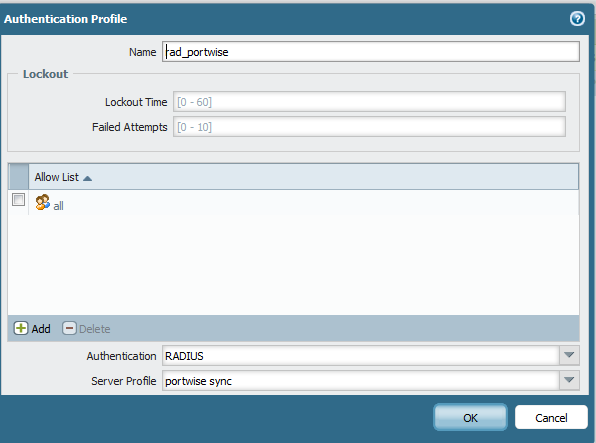
Task: Click the Failed Attempts field
Action: click(369, 127)
